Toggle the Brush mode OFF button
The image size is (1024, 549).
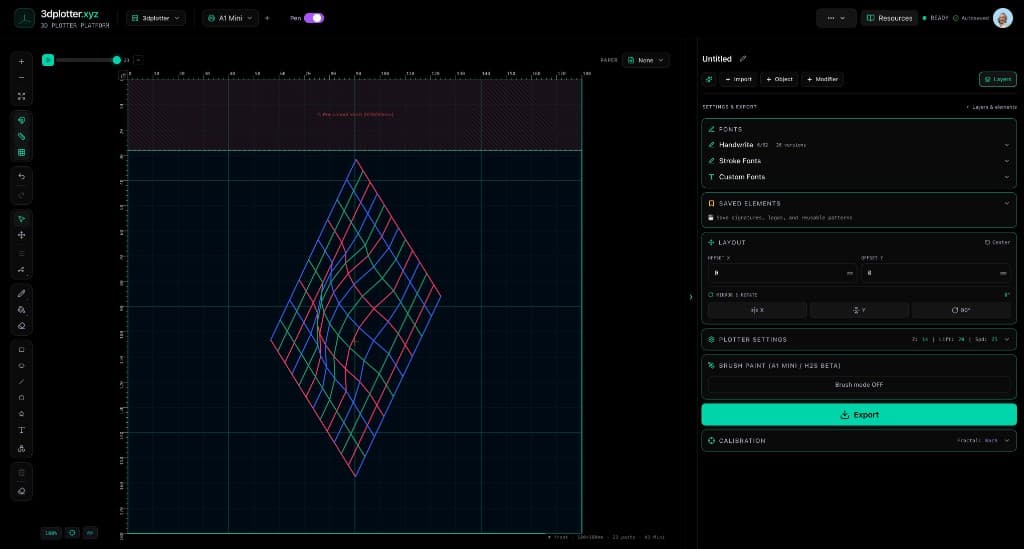[x=859, y=384]
